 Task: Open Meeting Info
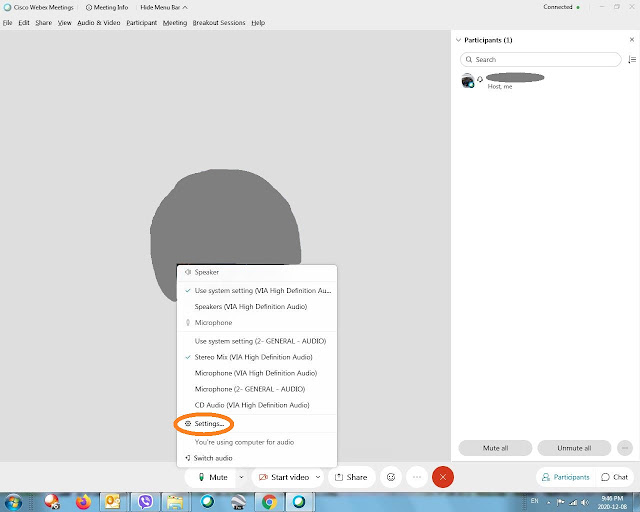click(x=107, y=7)
